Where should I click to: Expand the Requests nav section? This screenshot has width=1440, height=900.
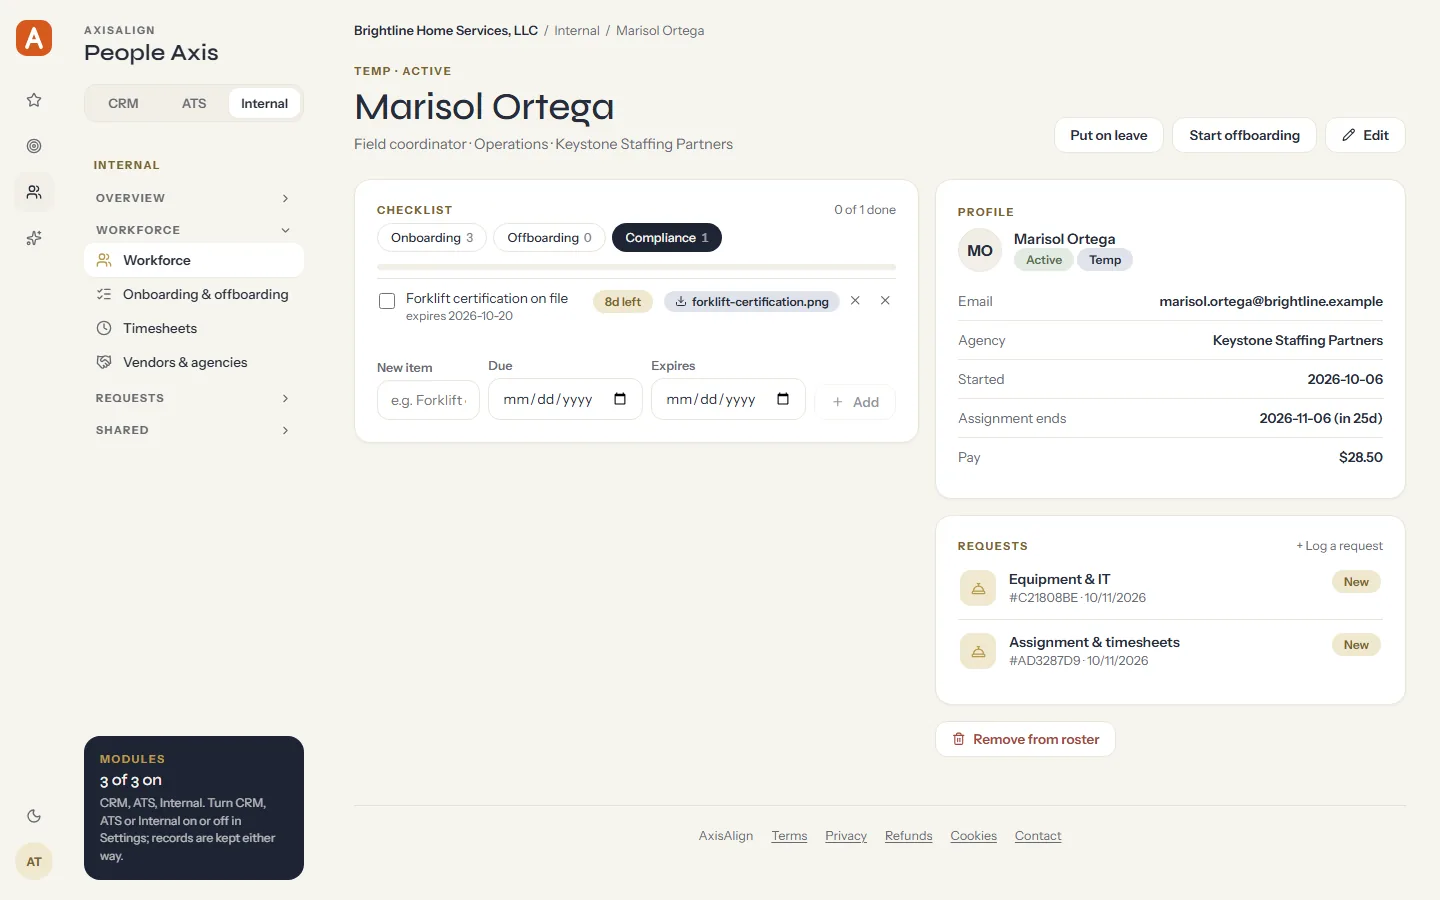point(194,398)
